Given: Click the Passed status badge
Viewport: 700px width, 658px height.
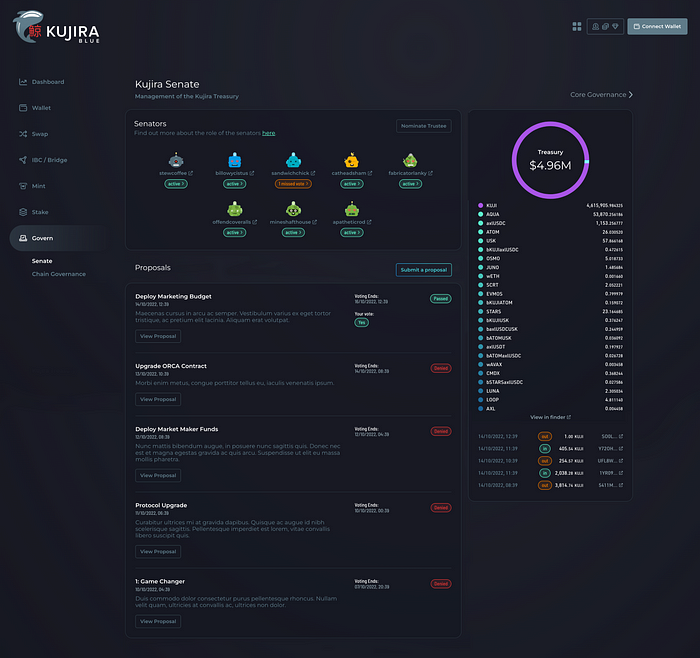Looking at the screenshot, I should coord(441,299).
